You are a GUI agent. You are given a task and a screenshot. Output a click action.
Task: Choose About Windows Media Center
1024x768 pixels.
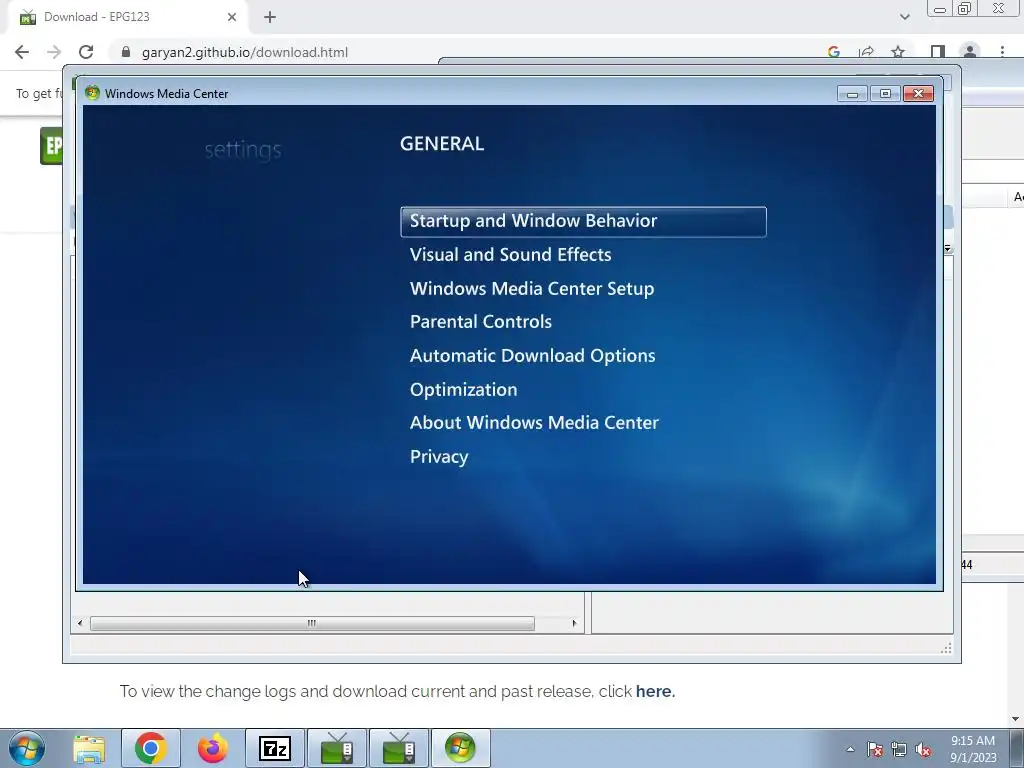[x=534, y=423]
